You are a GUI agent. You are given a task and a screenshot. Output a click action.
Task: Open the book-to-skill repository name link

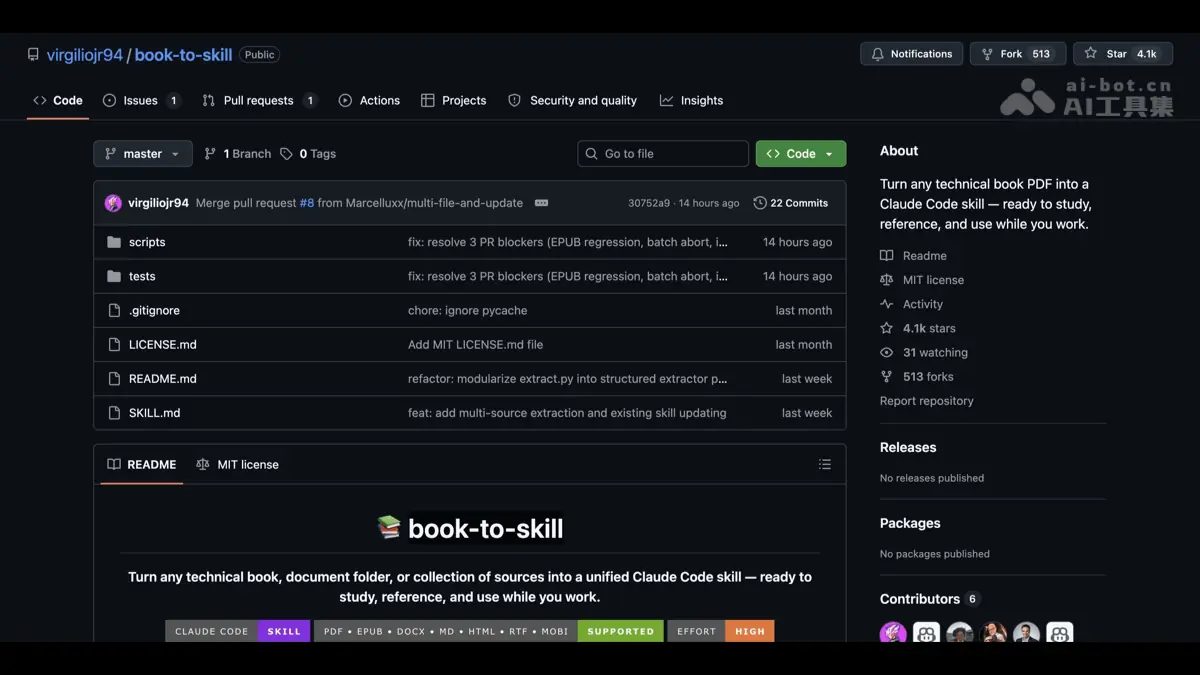pyautogui.click(x=183, y=55)
